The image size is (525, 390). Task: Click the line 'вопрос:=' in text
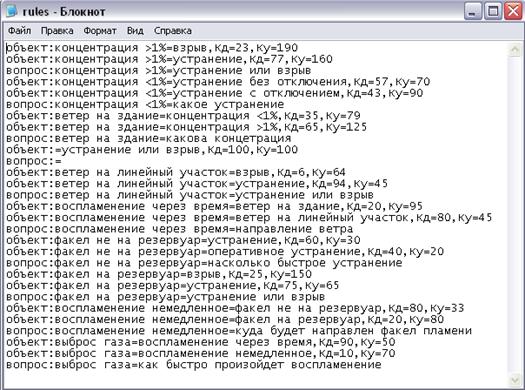[34, 161]
